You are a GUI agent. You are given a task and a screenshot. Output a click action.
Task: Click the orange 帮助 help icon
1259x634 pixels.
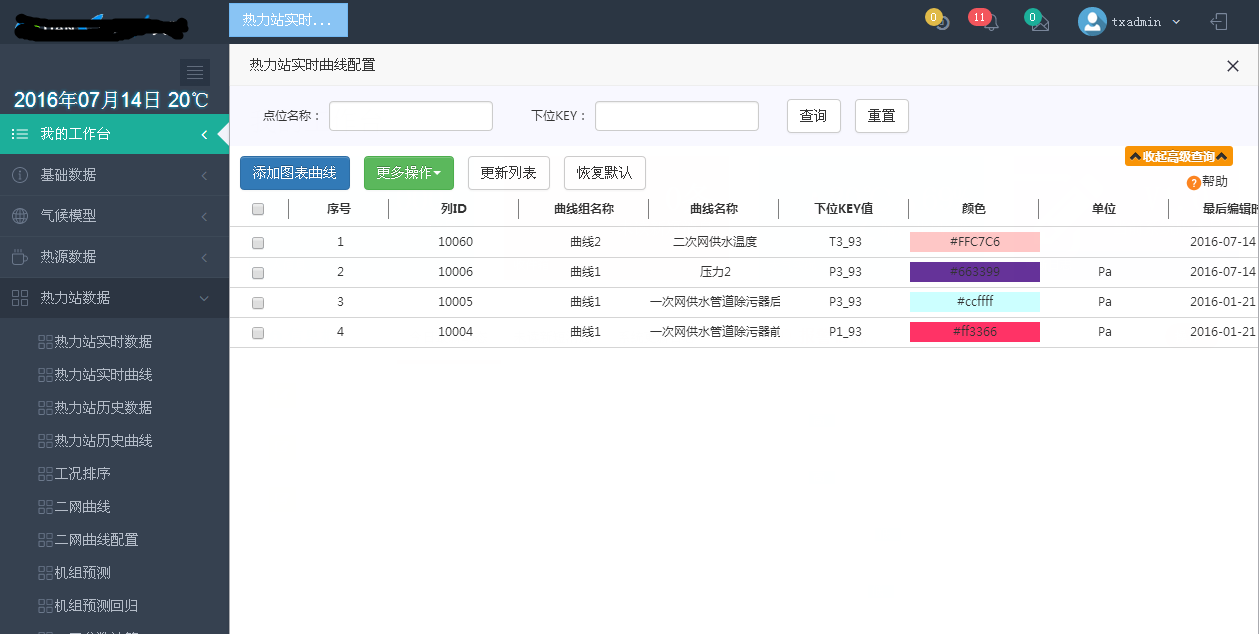coord(1193,182)
